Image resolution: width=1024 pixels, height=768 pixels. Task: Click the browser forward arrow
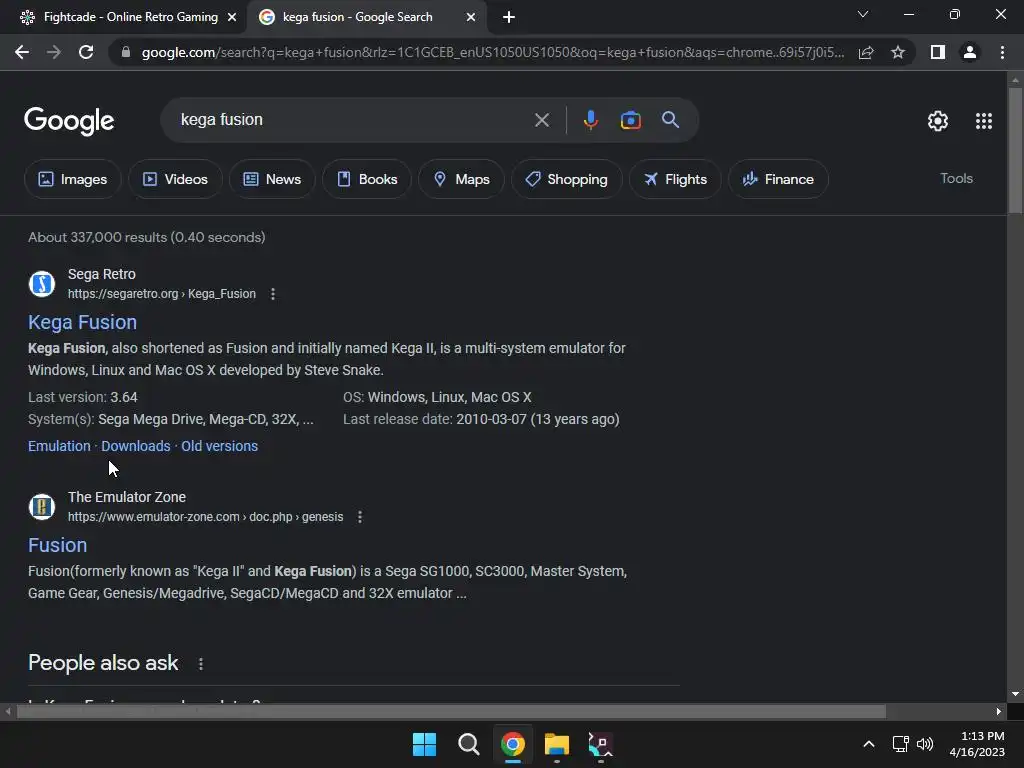click(x=54, y=52)
